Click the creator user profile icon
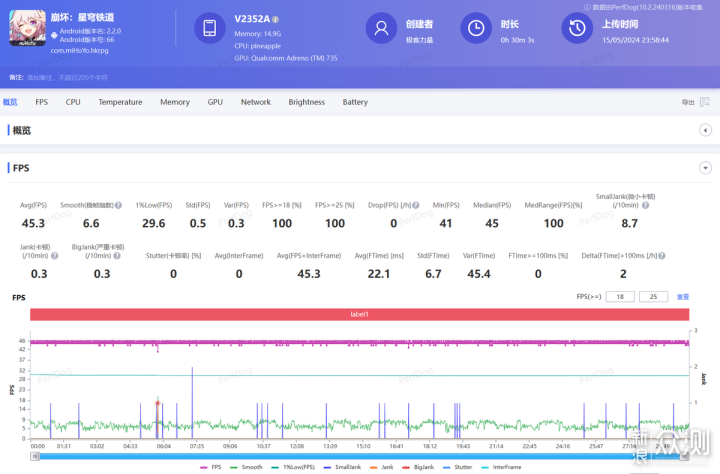The width and height of the screenshot is (720, 474). (380, 29)
